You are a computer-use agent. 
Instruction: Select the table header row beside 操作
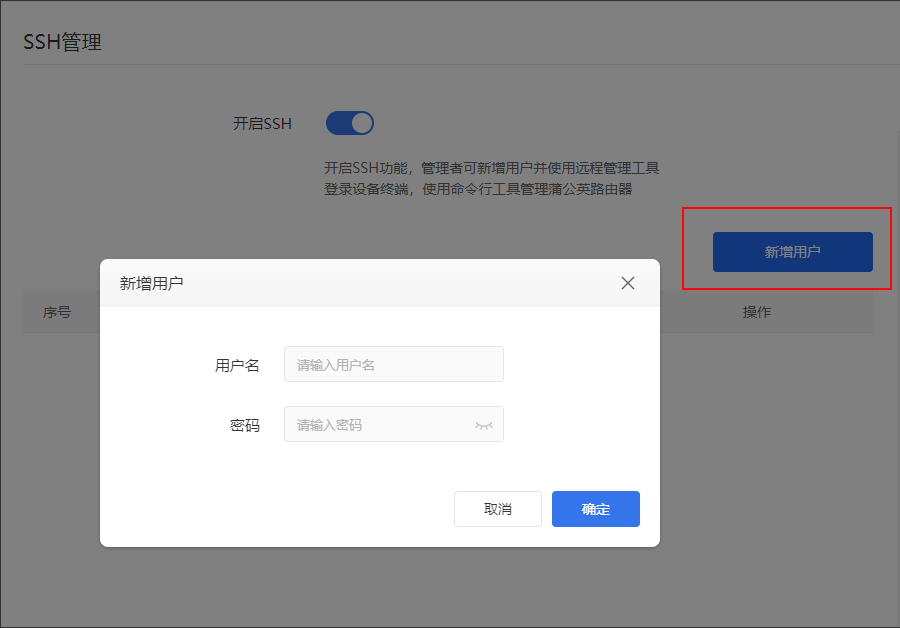click(x=766, y=312)
